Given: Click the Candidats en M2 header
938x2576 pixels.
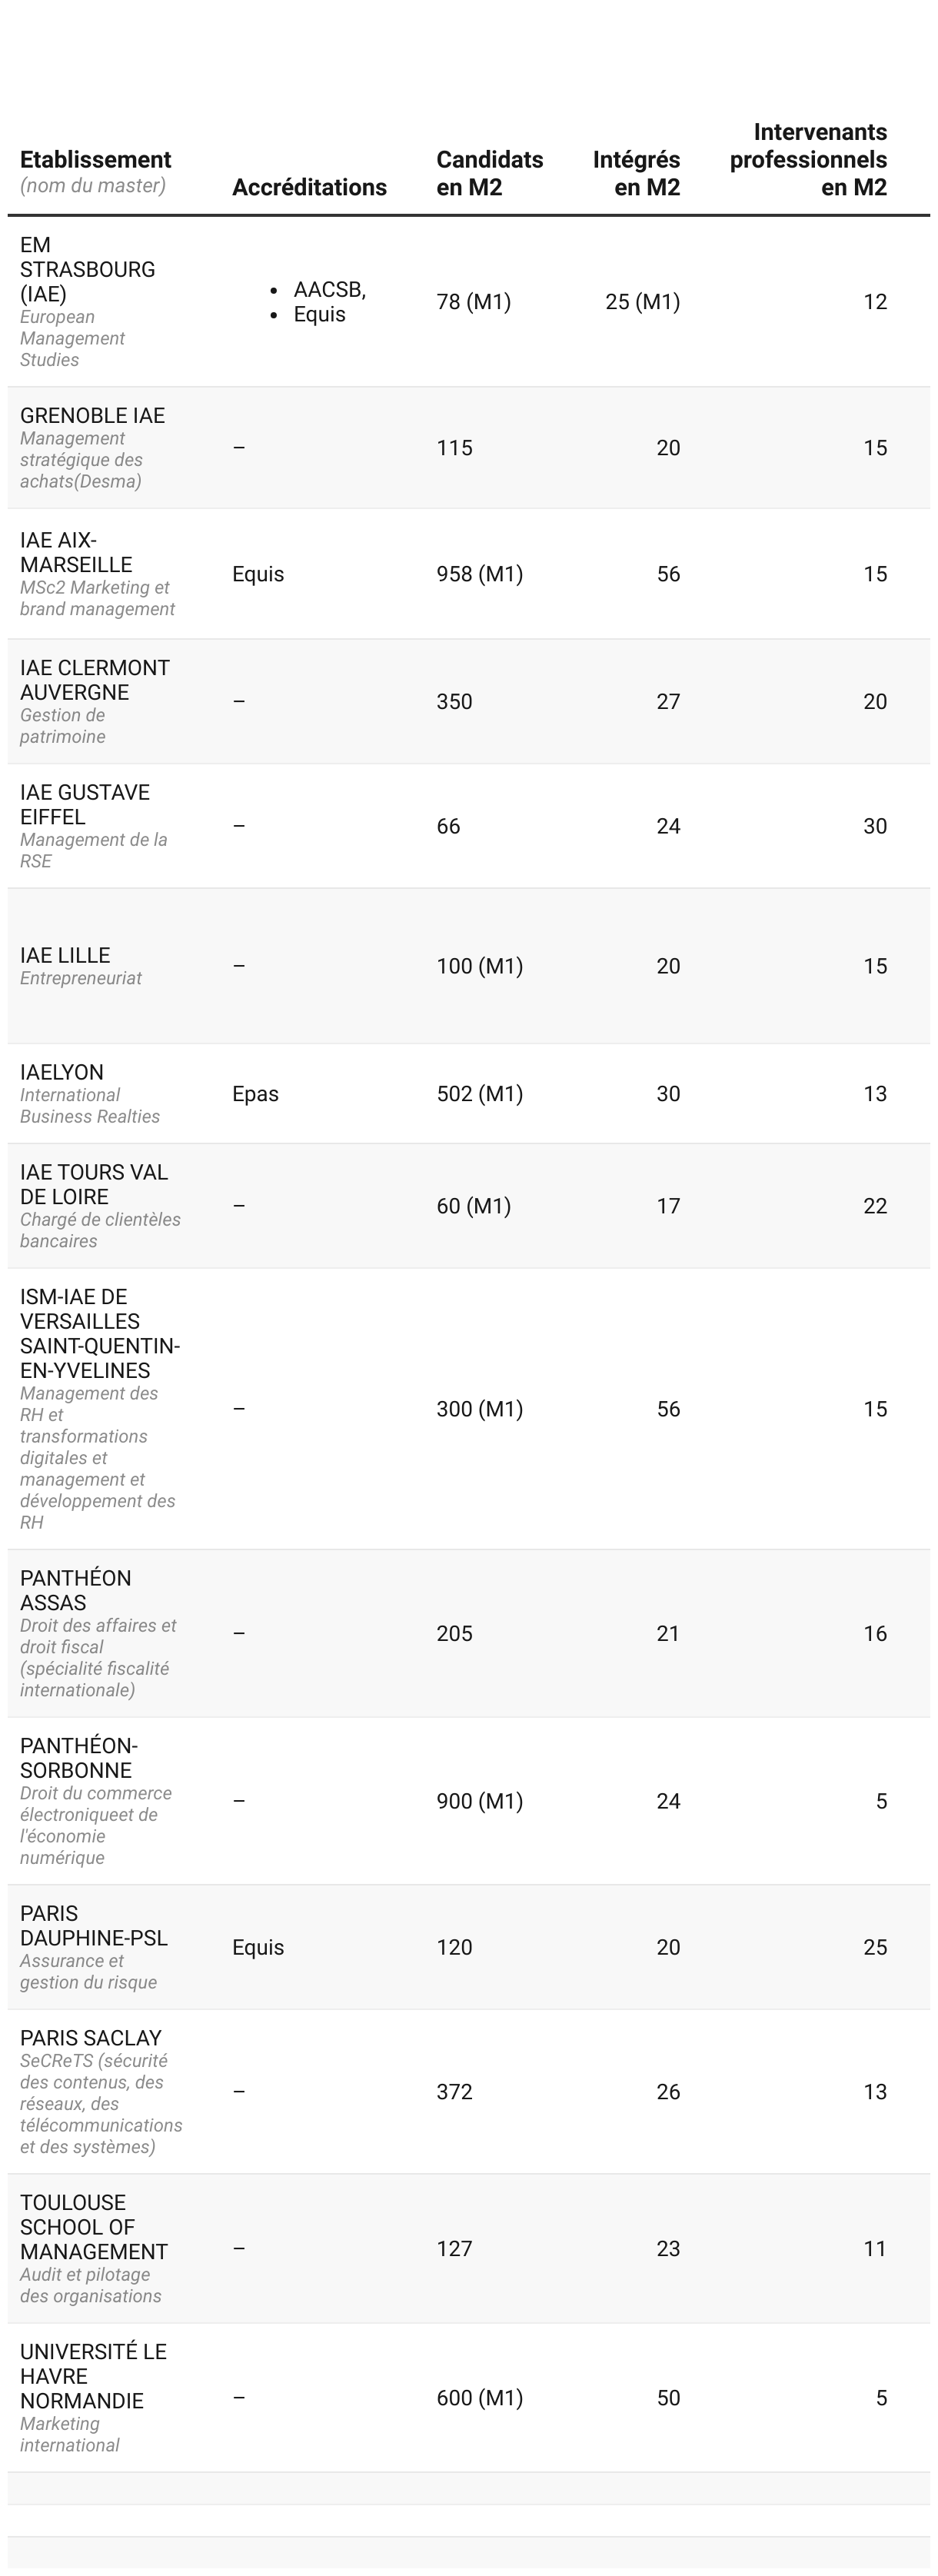Looking at the screenshot, I should (x=489, y=173).
